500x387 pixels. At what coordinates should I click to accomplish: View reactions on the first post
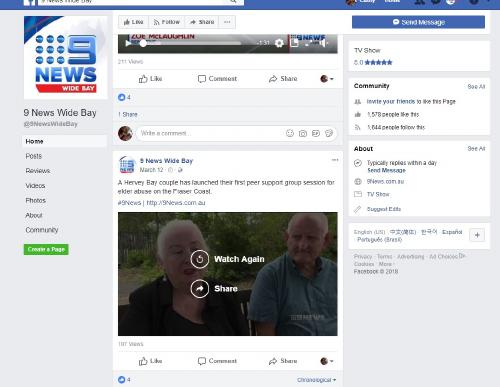pos(124,97)
